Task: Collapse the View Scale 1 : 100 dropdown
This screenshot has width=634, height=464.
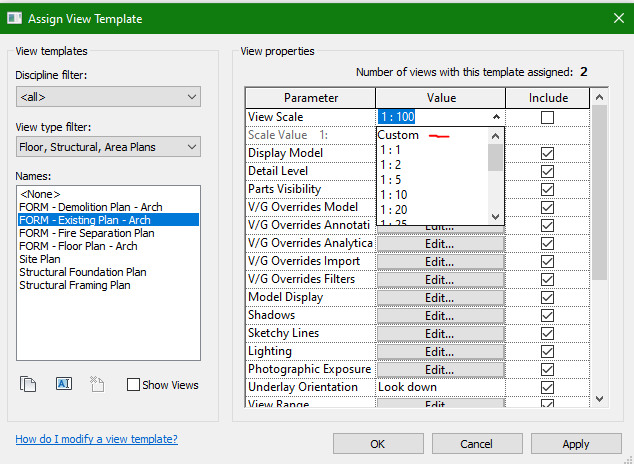Action: [496, 117]
